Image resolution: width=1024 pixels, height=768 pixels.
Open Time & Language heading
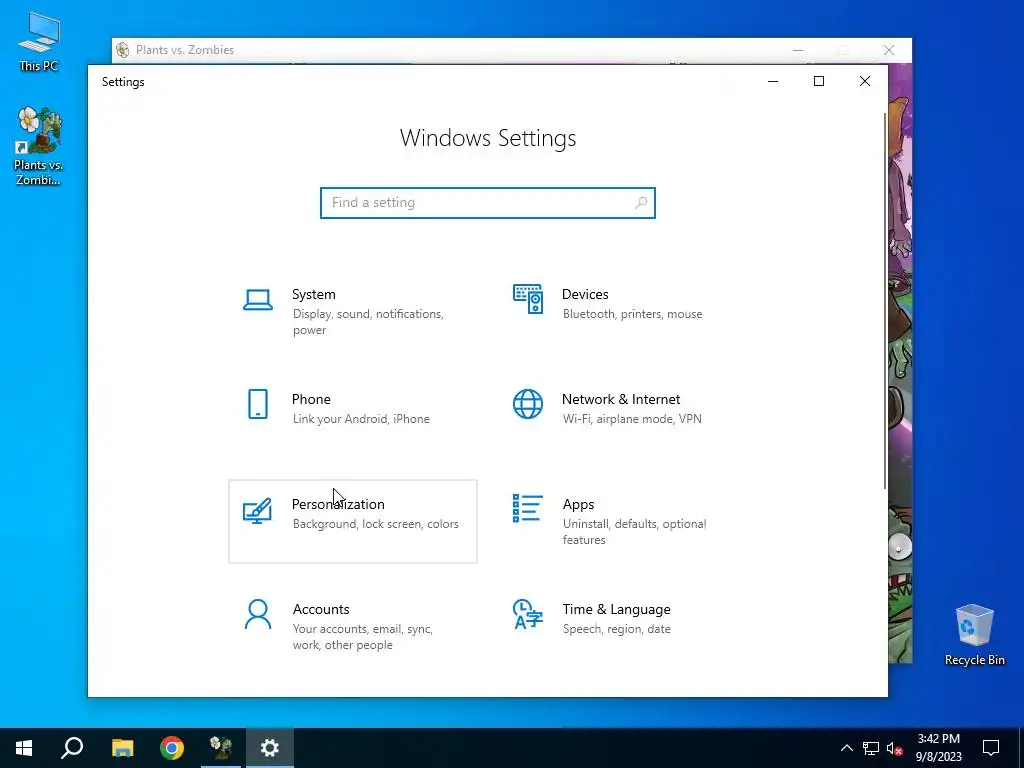point(616,609)
